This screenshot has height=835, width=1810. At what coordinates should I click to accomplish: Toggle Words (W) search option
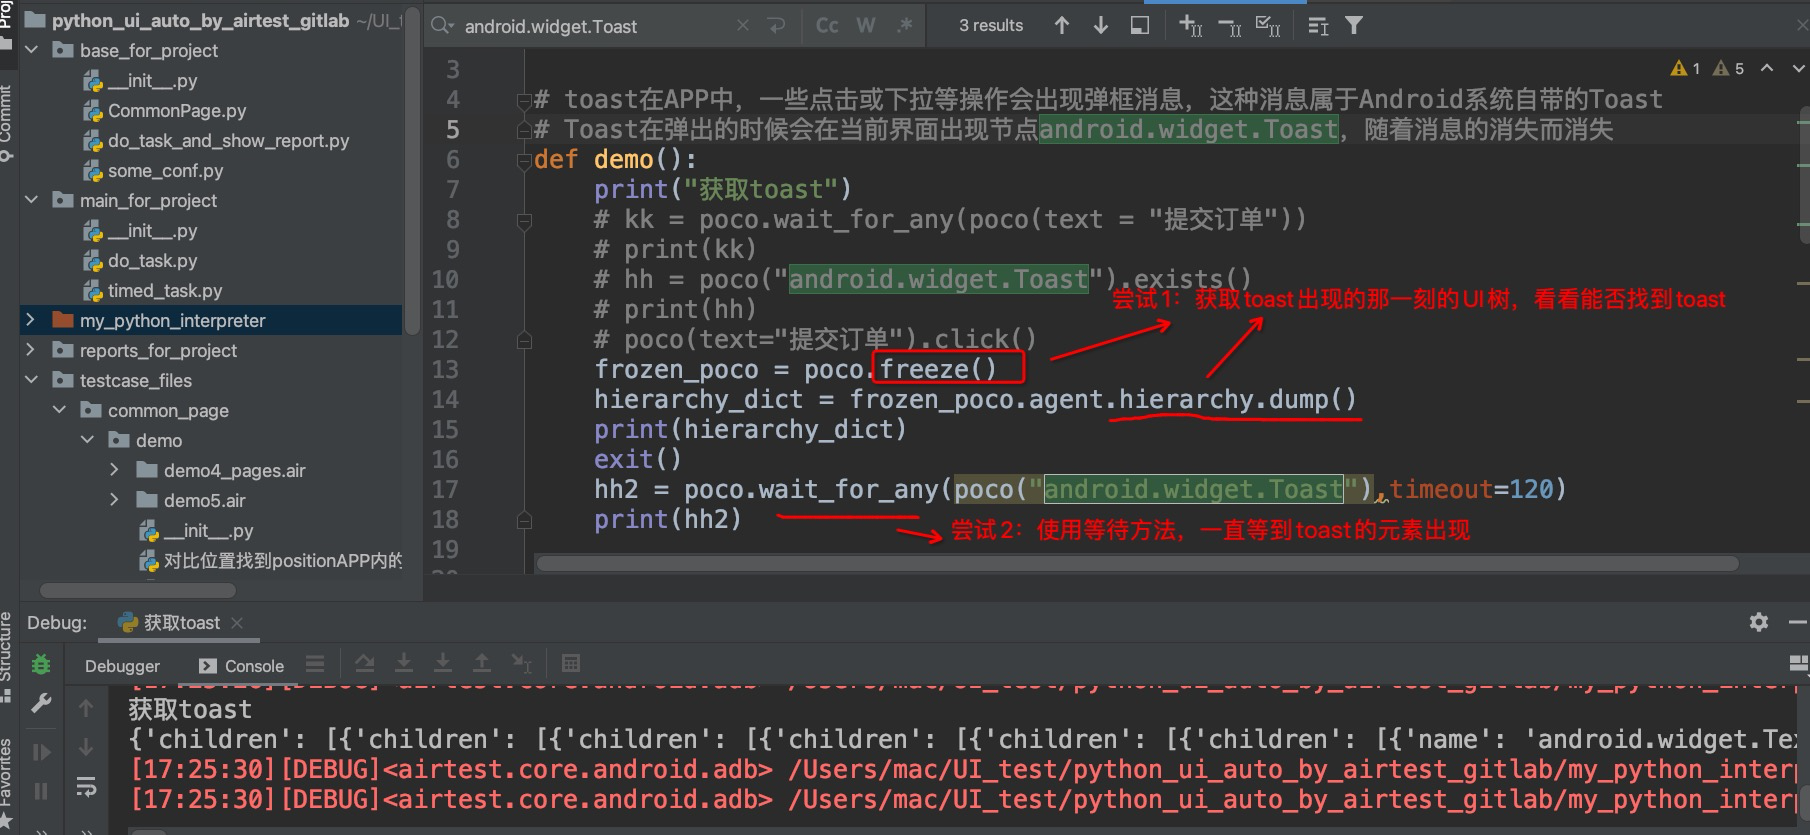(866, 26)
